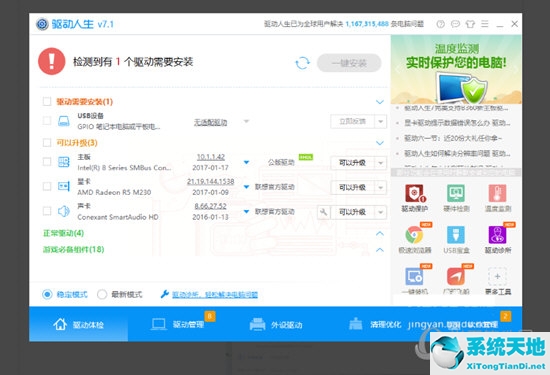This screenshot has height=375, width=550.
Task: Click the 立即反馈 button for USB设备
Action: point(353,122)
